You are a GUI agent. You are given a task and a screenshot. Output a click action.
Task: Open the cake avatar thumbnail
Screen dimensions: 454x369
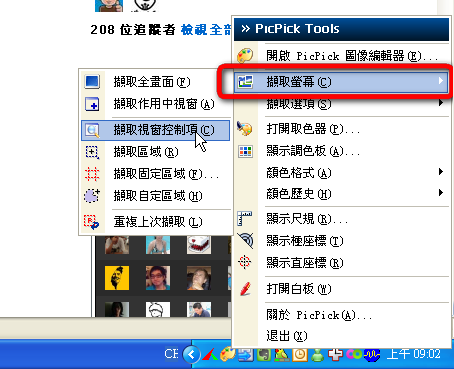(199, 245)
